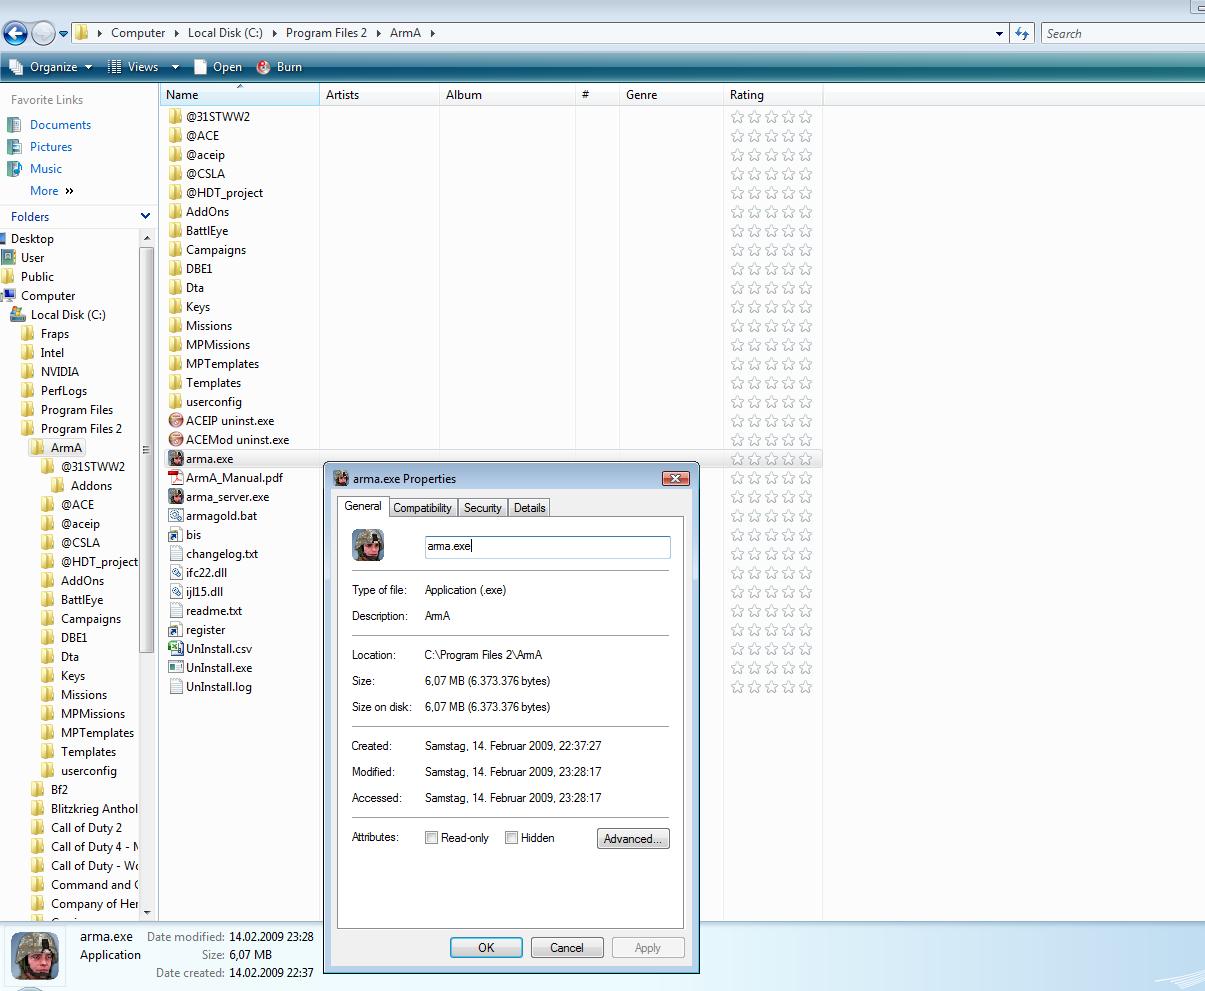This screenshot has height=991, width=1205.
Task: Open Music in Favorite Links
Action: (46, 169)
